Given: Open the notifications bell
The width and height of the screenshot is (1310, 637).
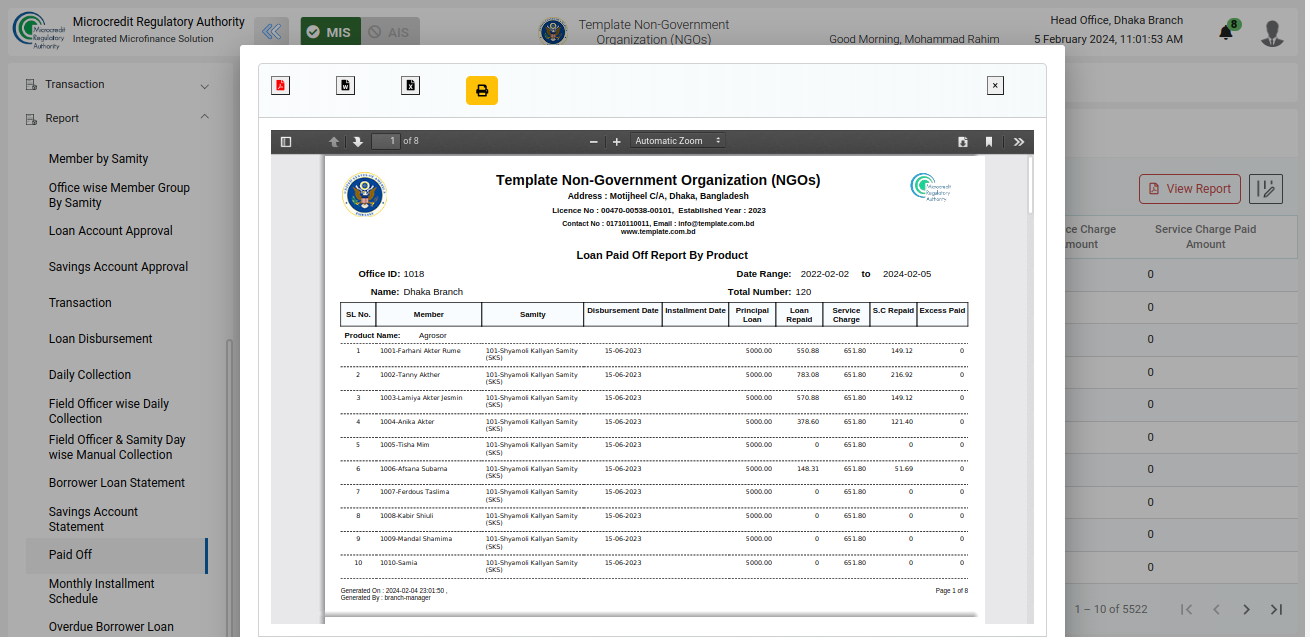Looking at the screenshot, I should click(x=1226, y=32).
